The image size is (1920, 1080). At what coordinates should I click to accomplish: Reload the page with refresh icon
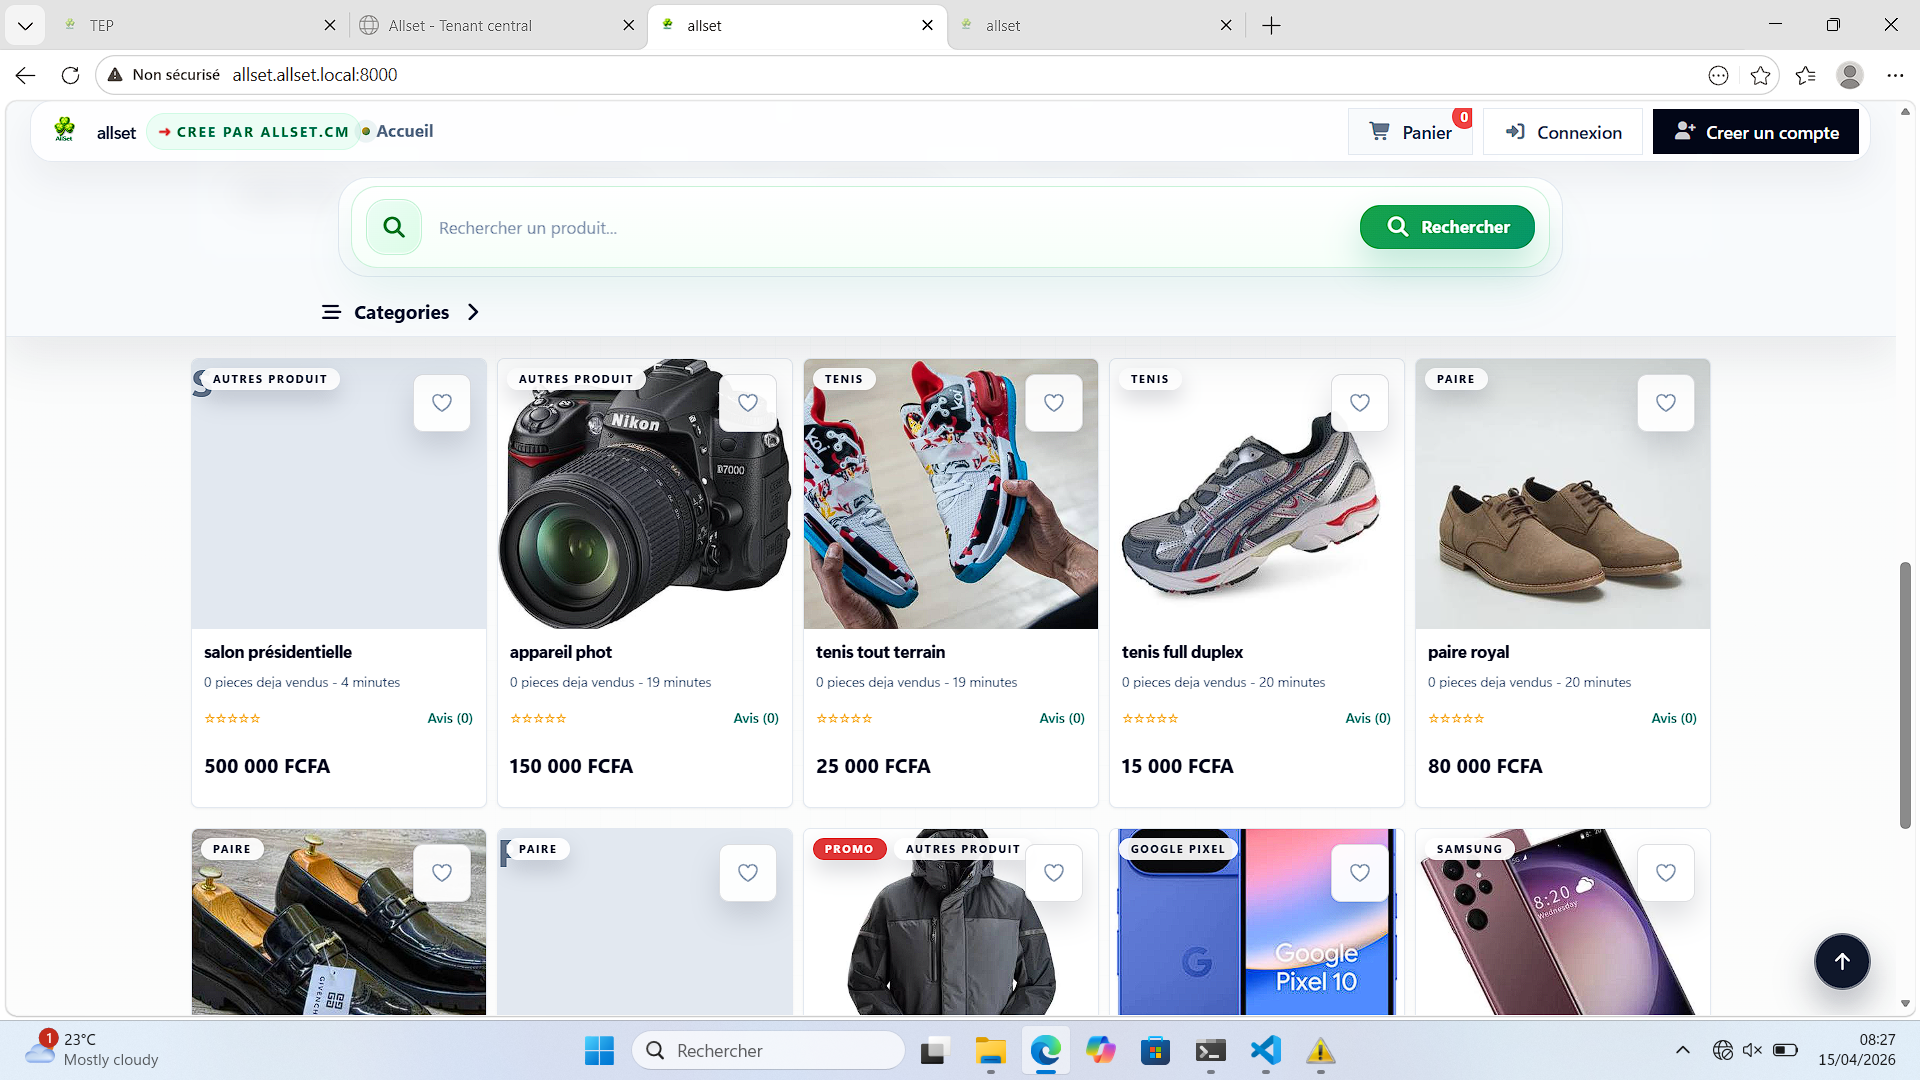tap(70, 75)
